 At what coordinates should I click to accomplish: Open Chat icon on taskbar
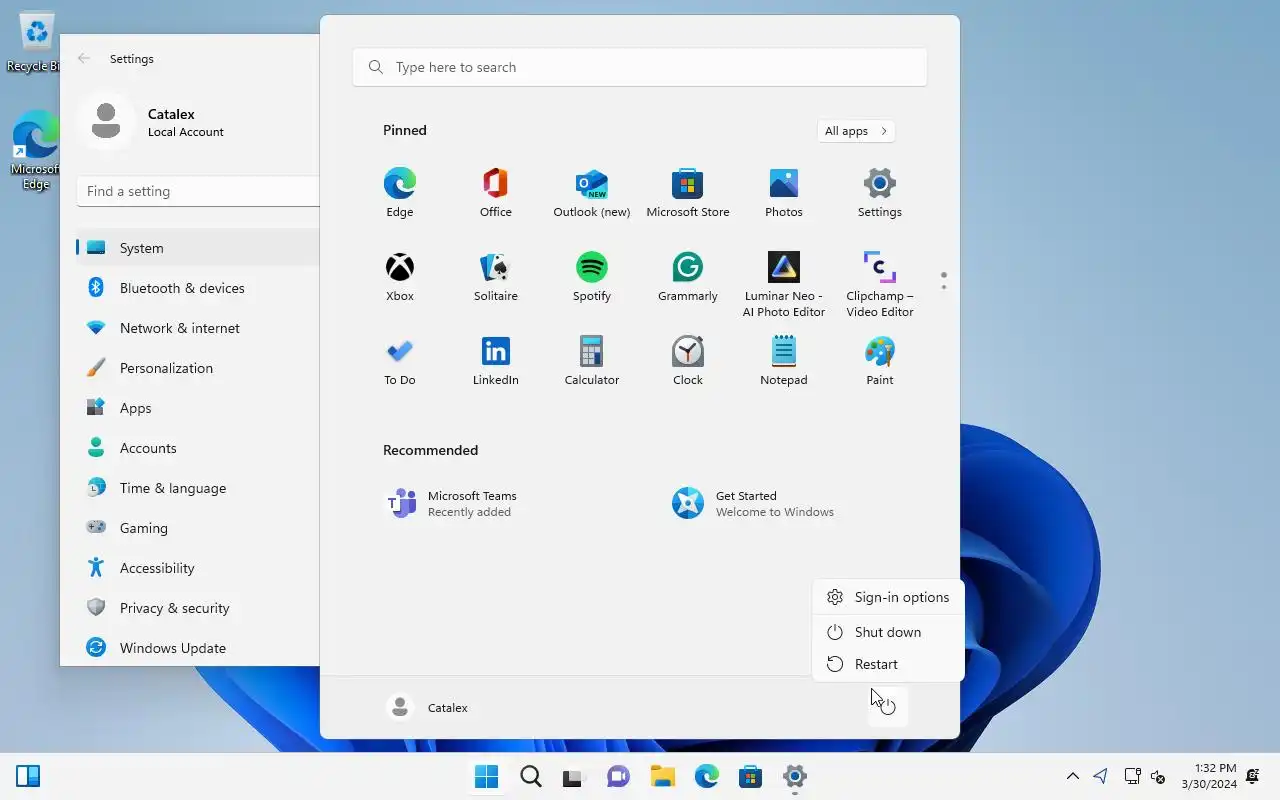[x=618, y=776]
